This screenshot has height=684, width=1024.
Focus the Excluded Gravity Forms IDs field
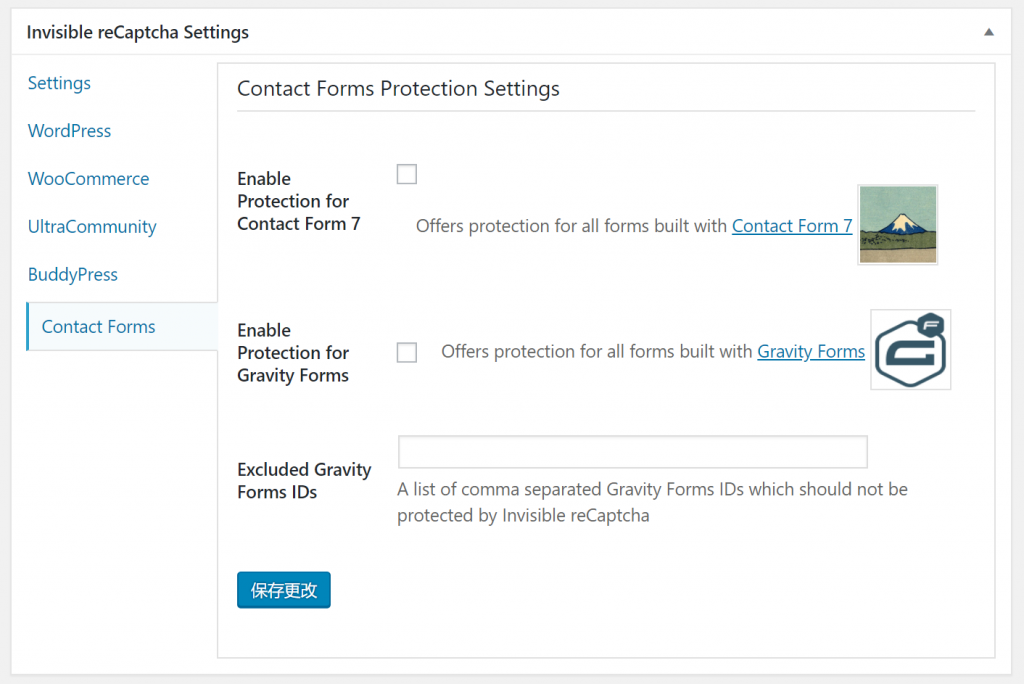(x=632, y=452)
